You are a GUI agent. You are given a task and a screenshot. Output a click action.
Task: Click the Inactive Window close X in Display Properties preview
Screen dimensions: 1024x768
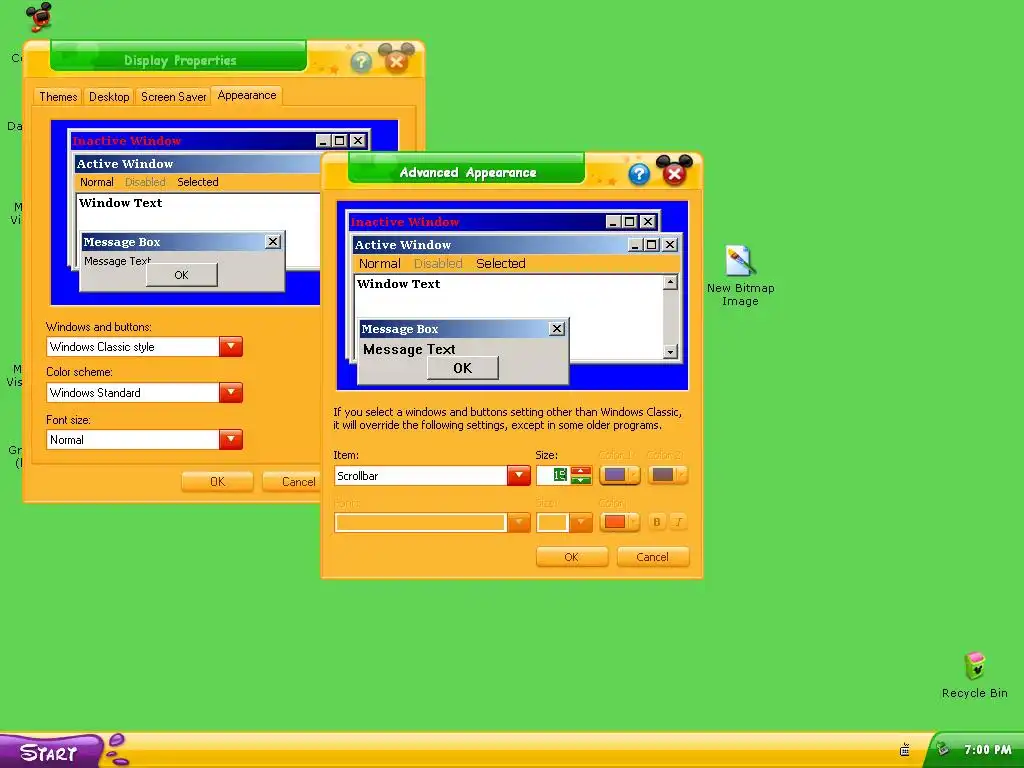358,140
